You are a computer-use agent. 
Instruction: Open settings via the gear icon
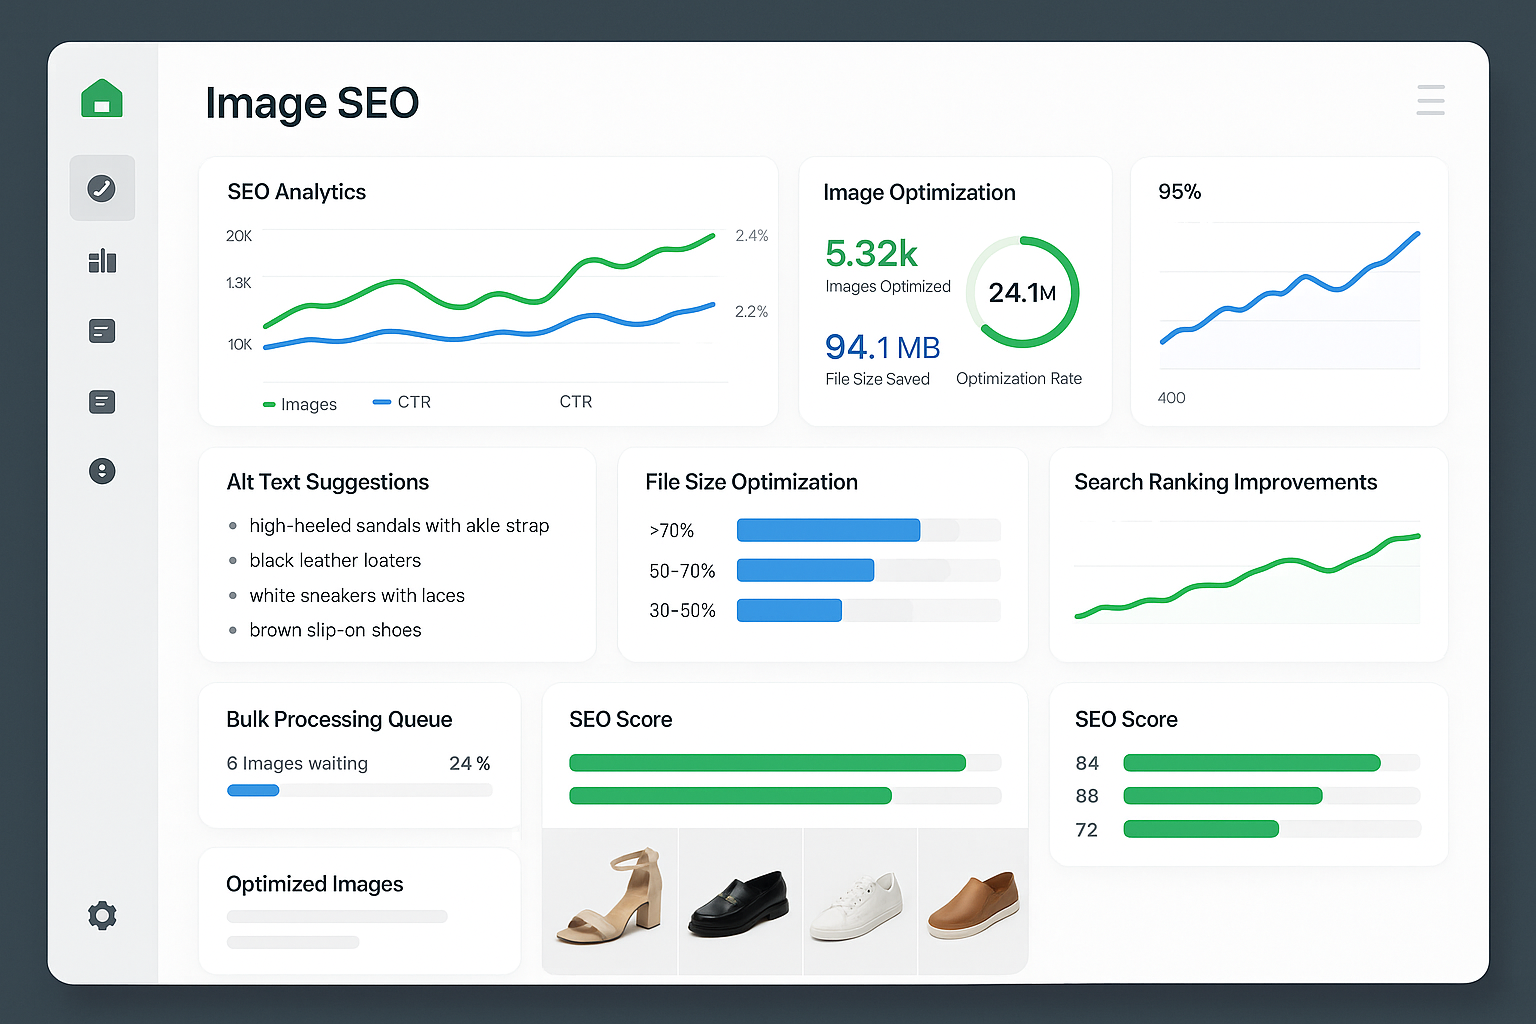coord(102,915)
